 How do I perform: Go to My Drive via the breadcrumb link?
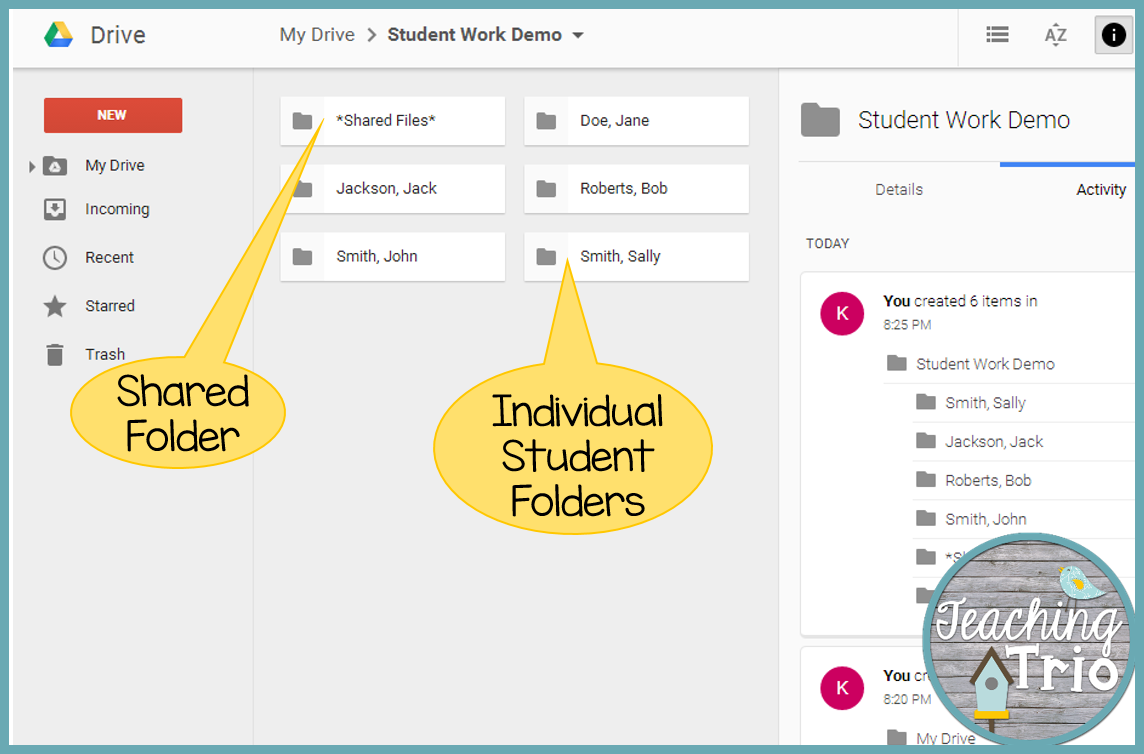point(317,34)
